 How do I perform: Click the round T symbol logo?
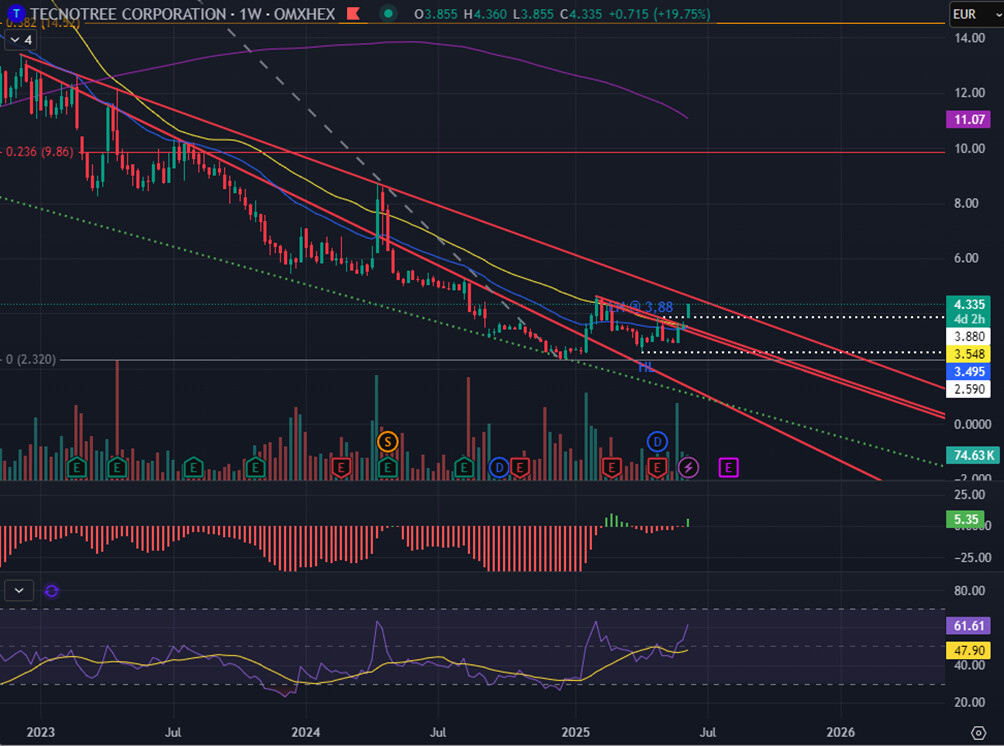(15, 14)
